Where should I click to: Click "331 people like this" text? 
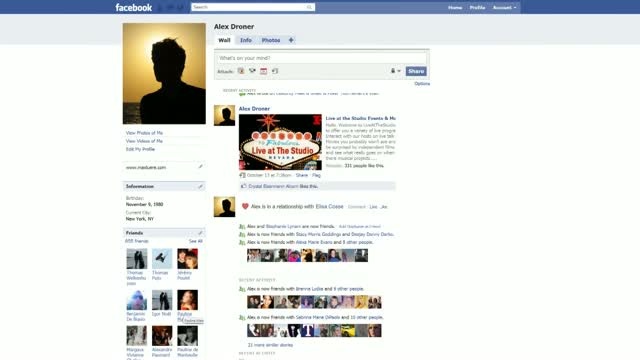pos(364,166)
